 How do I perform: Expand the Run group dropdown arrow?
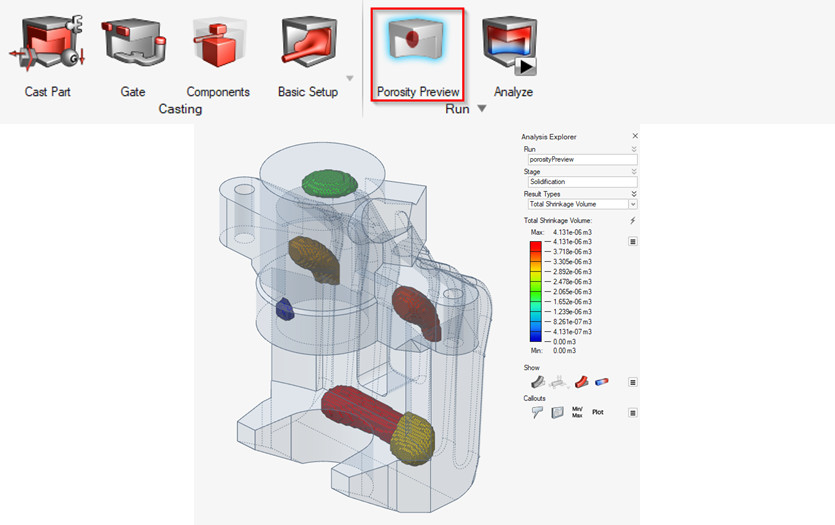coord(482,109)
